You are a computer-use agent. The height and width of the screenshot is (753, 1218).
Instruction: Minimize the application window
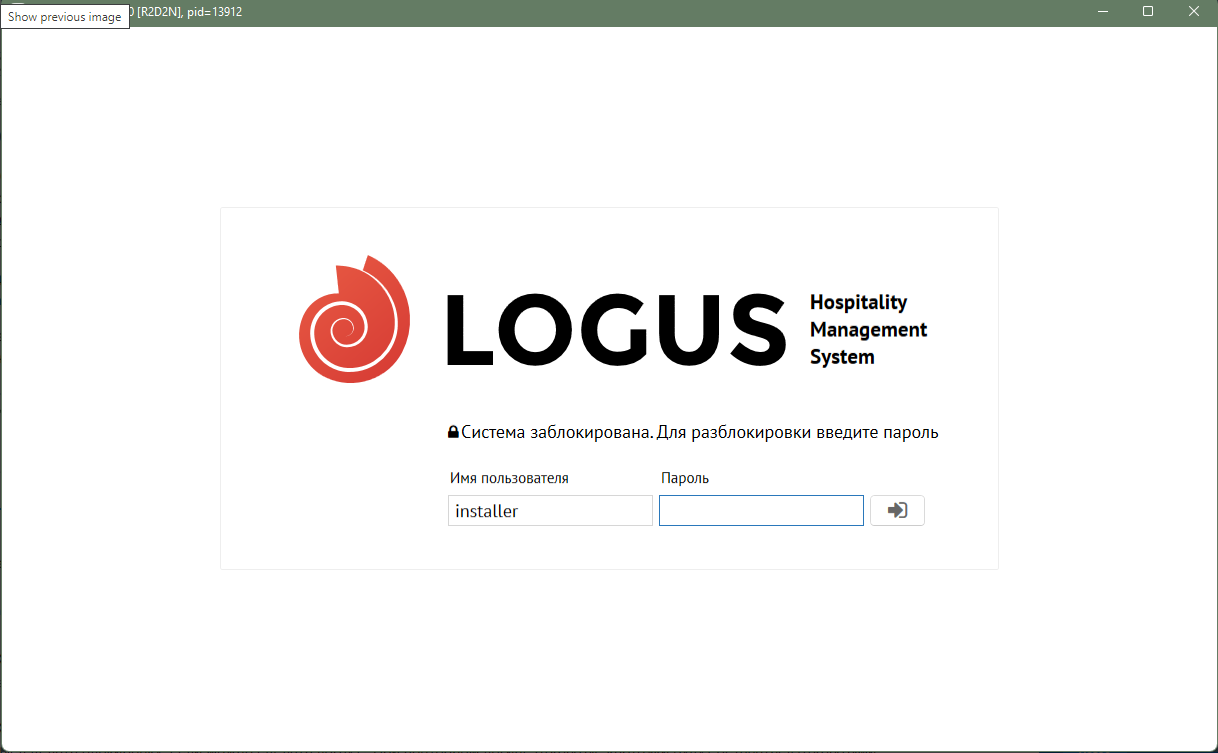(1102, 12)
